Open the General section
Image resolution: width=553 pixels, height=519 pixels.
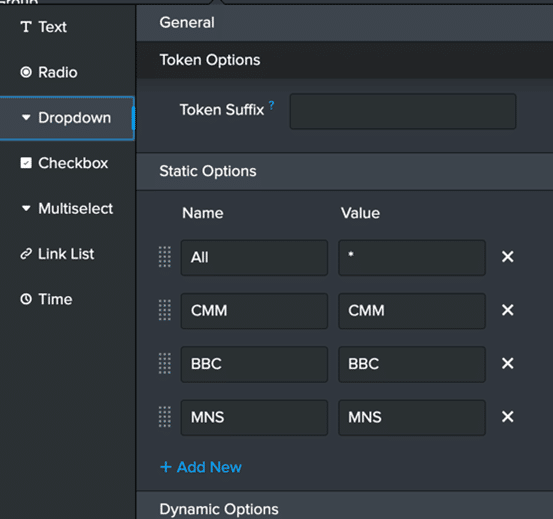coord(344,23)
